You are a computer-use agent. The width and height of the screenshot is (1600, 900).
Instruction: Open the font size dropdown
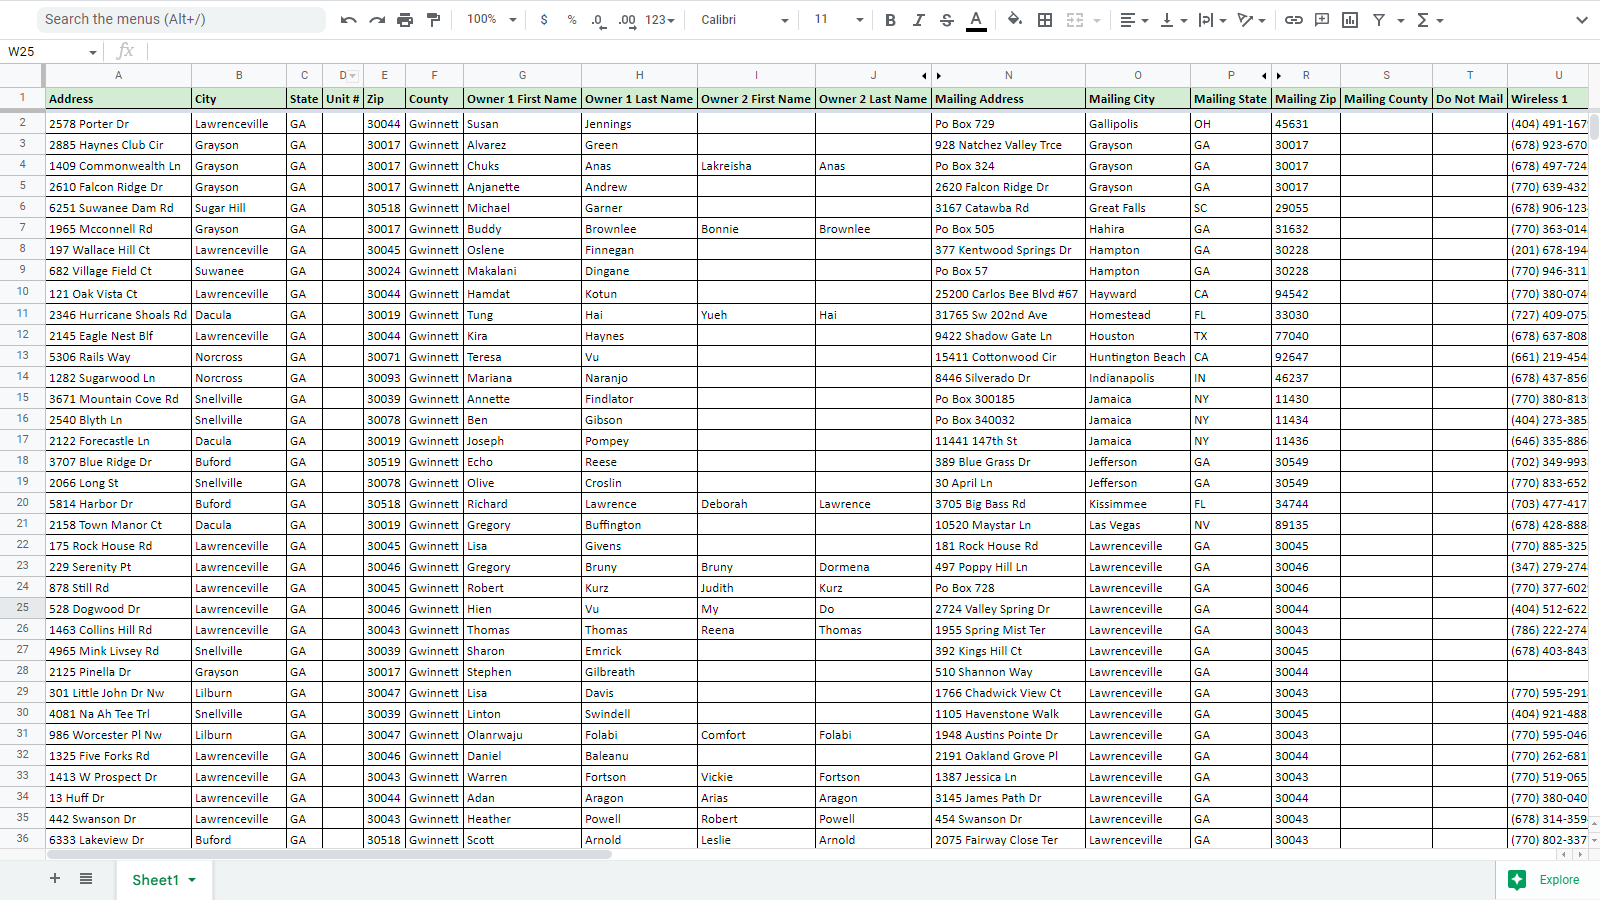coord(838,20)
